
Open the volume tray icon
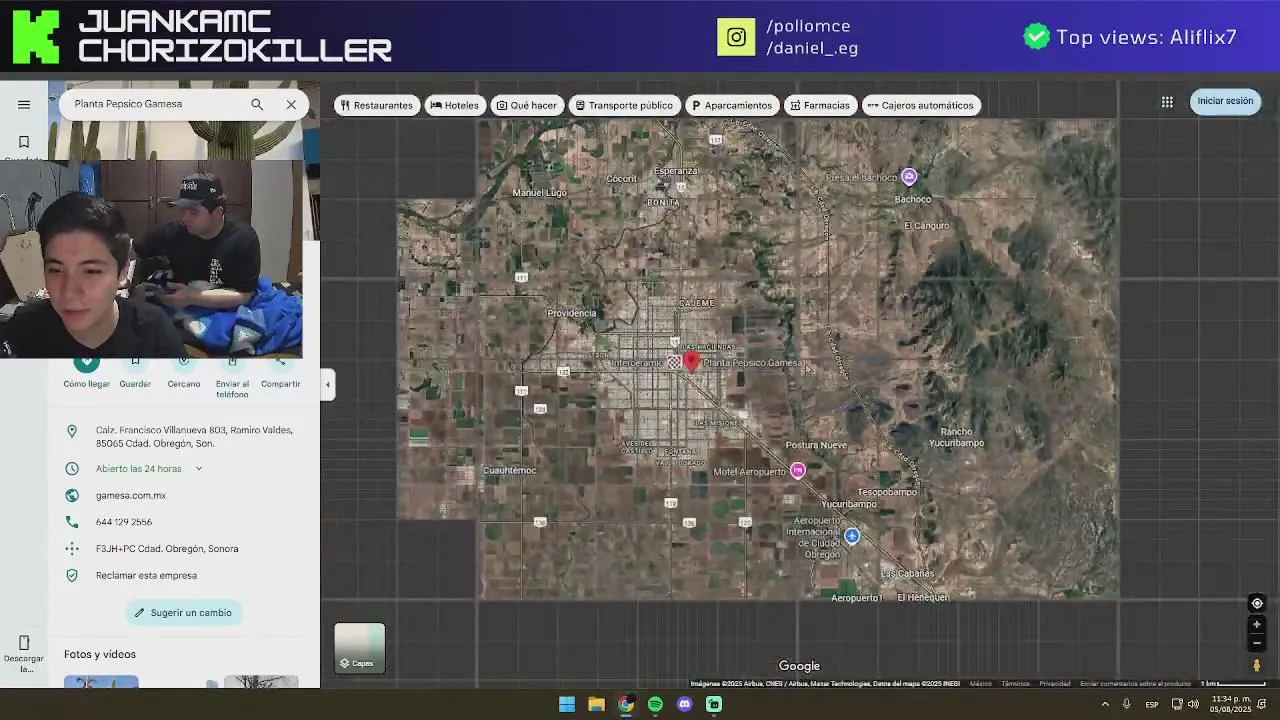tap(1193, 704)
